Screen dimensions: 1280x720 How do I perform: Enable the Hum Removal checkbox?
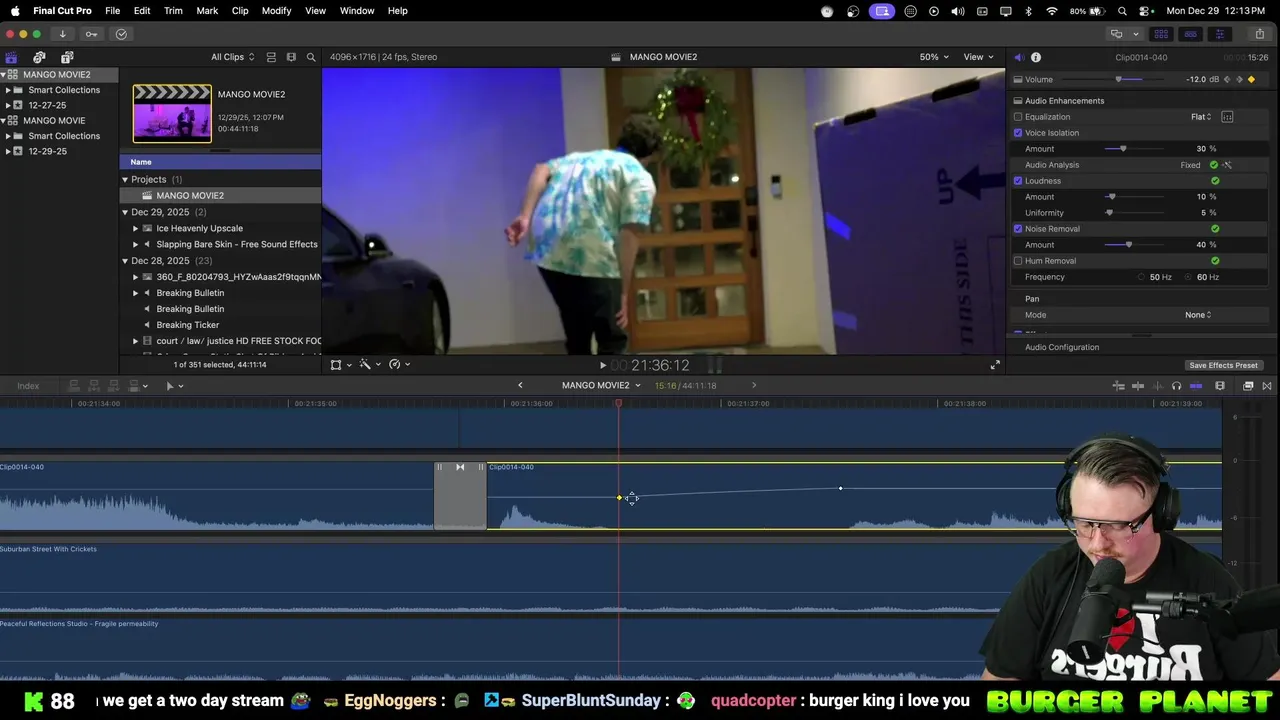click(x=1018, y=261)
